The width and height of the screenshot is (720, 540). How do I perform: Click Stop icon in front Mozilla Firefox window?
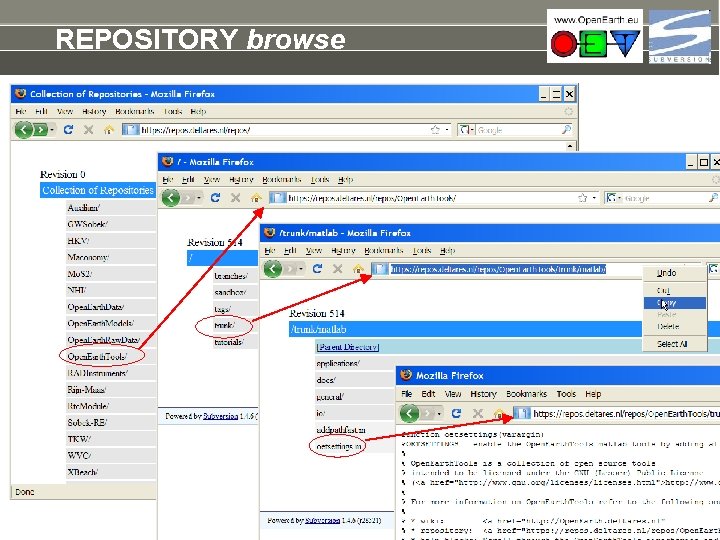[478, 413]
